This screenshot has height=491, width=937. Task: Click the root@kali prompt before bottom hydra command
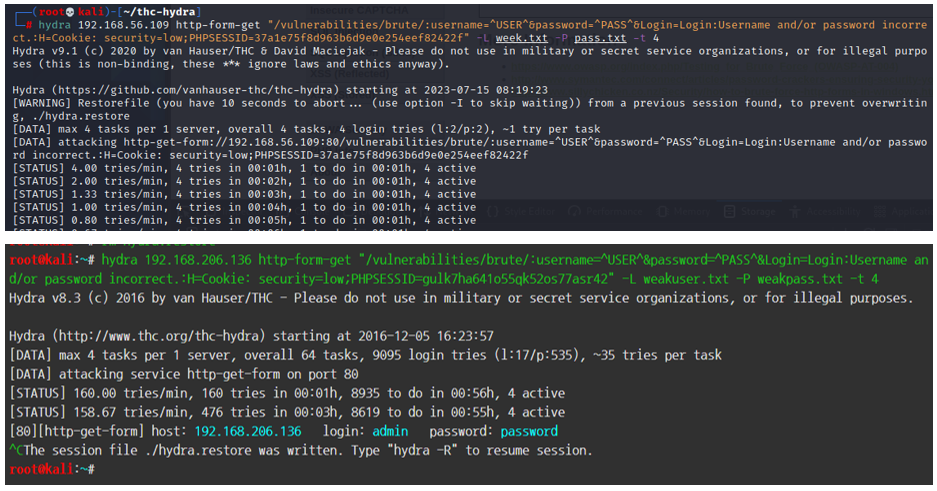point(51,260)
